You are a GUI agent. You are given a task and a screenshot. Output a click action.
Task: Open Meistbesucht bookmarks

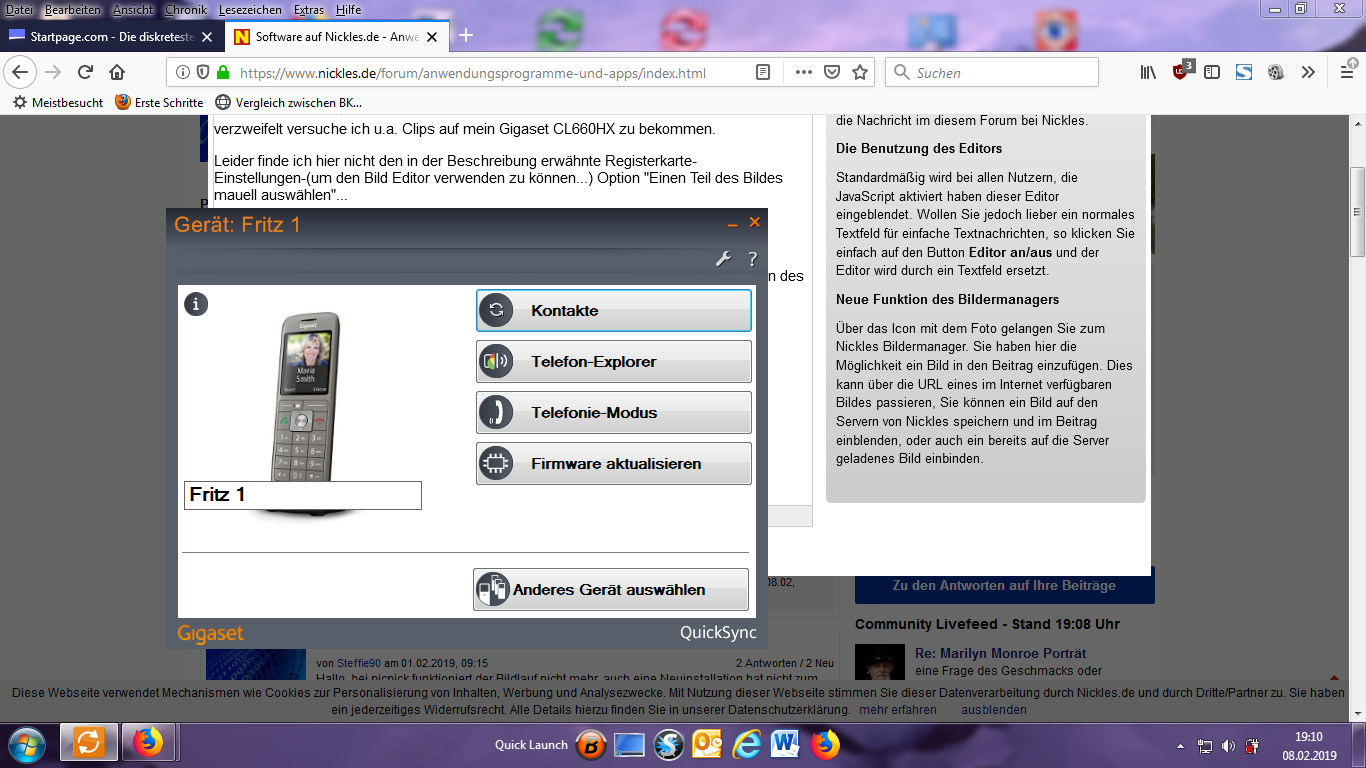58,102
